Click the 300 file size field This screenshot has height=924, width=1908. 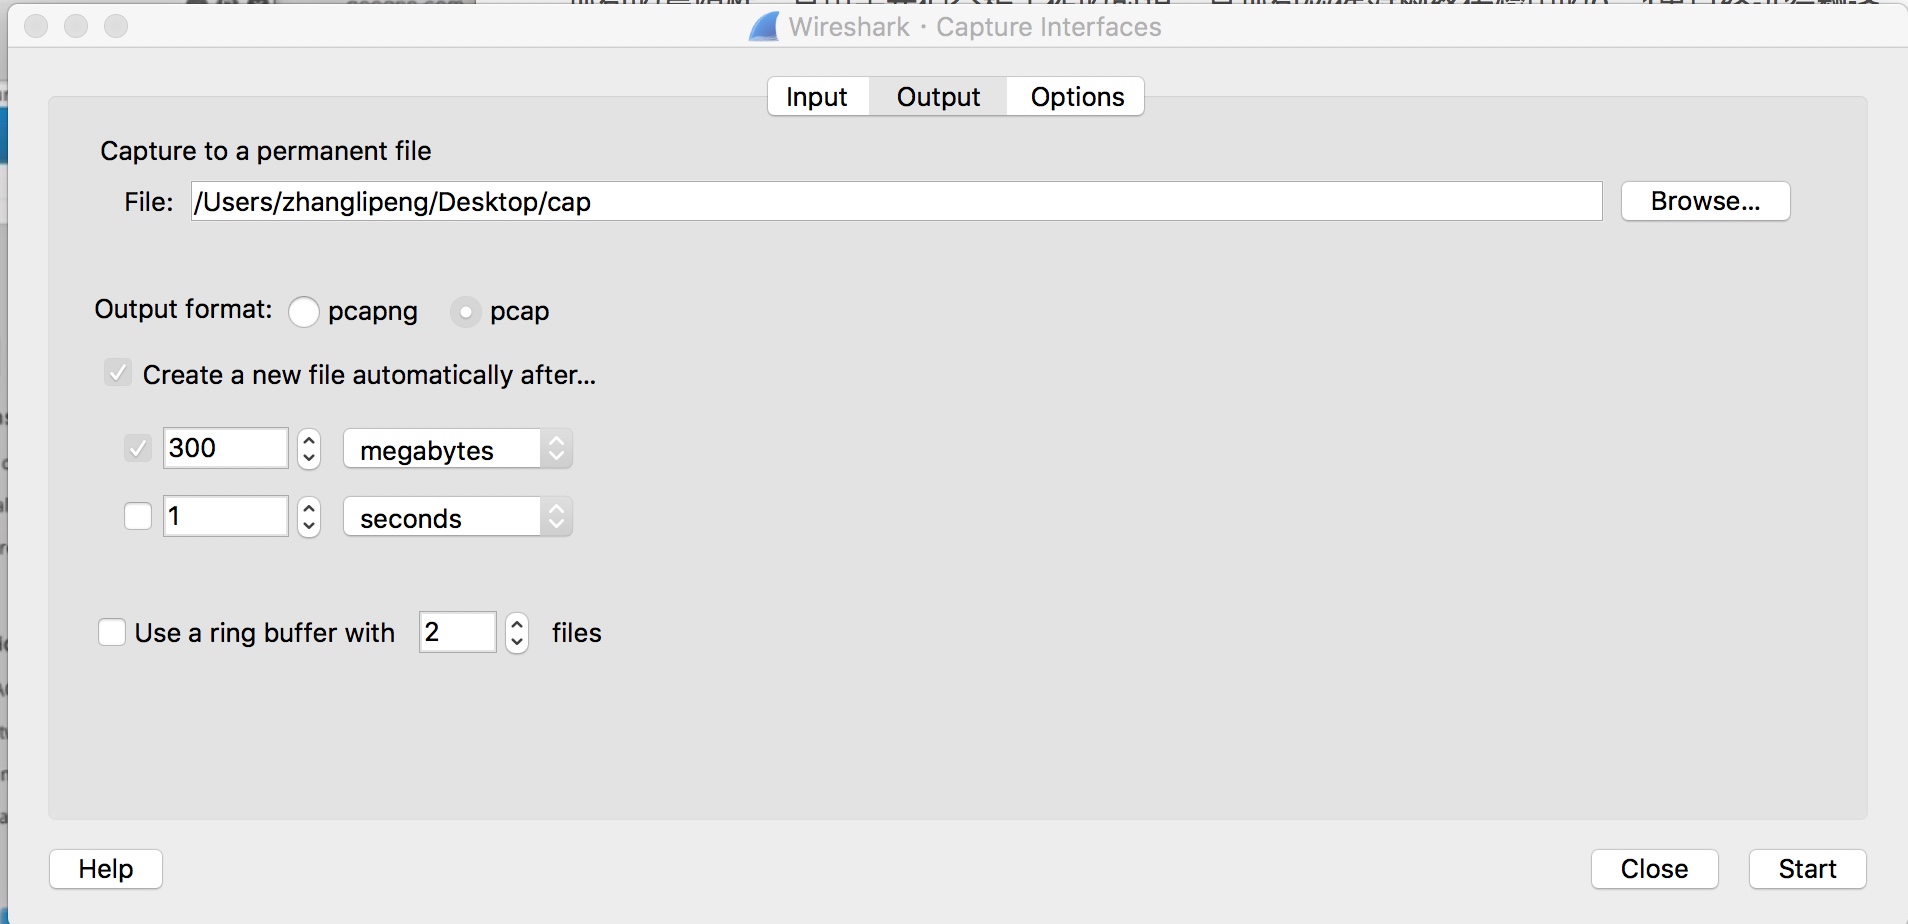click(x=226, y=448)
